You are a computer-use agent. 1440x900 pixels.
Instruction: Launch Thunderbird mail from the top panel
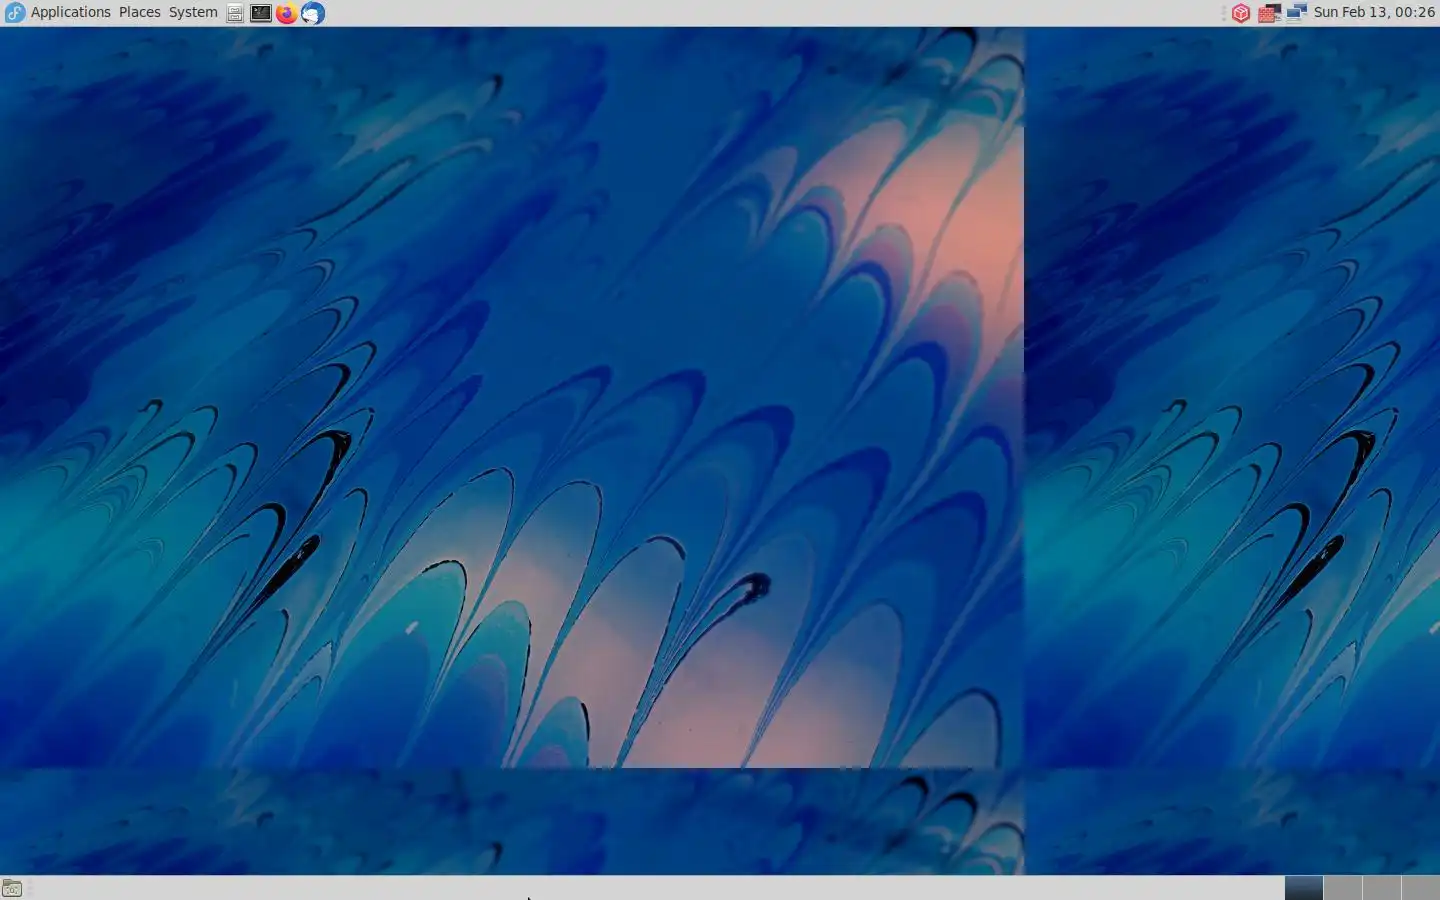(313, 13)
